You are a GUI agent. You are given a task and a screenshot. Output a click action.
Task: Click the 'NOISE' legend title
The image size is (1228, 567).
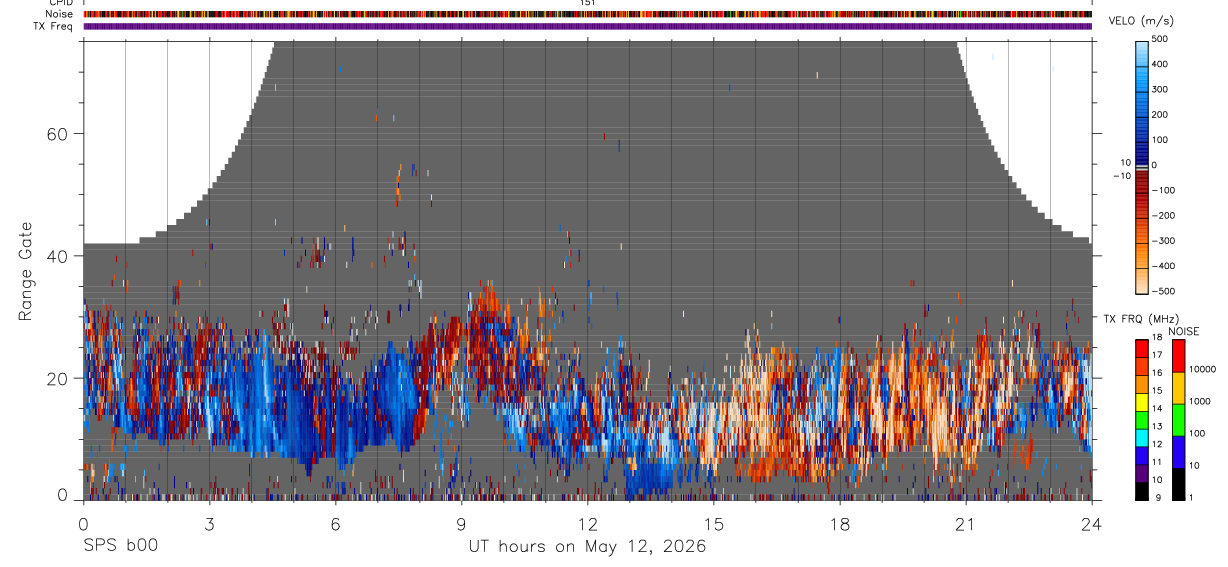click(1183, 331)
